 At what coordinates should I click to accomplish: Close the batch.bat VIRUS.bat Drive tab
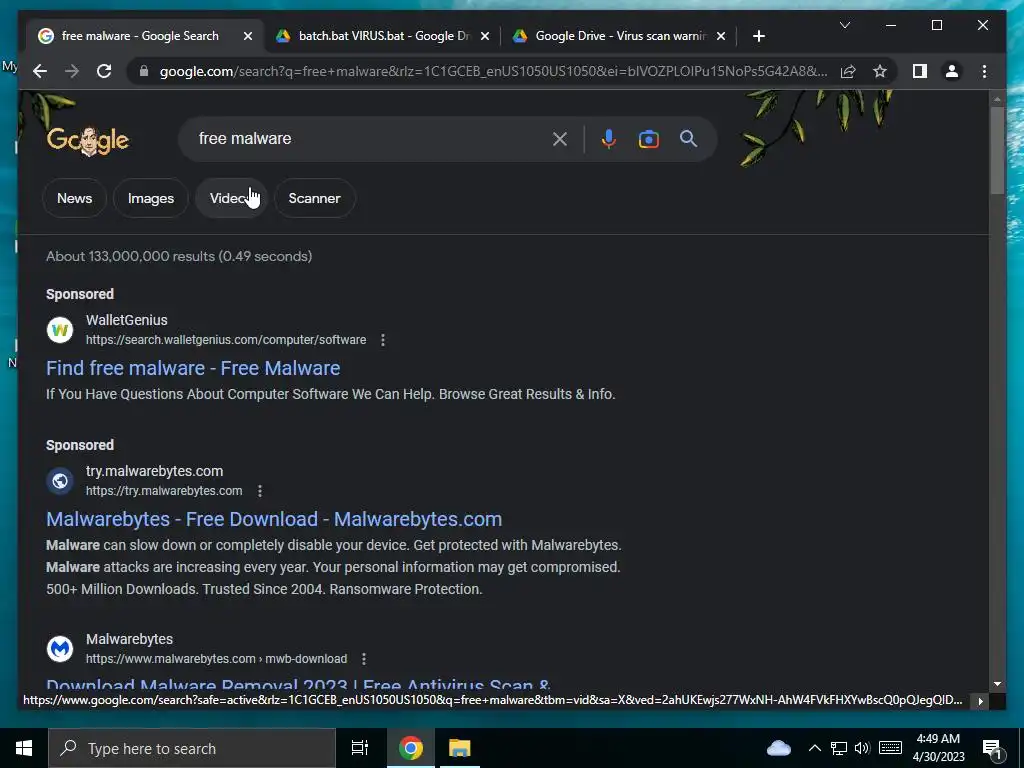tap(485, 36)
